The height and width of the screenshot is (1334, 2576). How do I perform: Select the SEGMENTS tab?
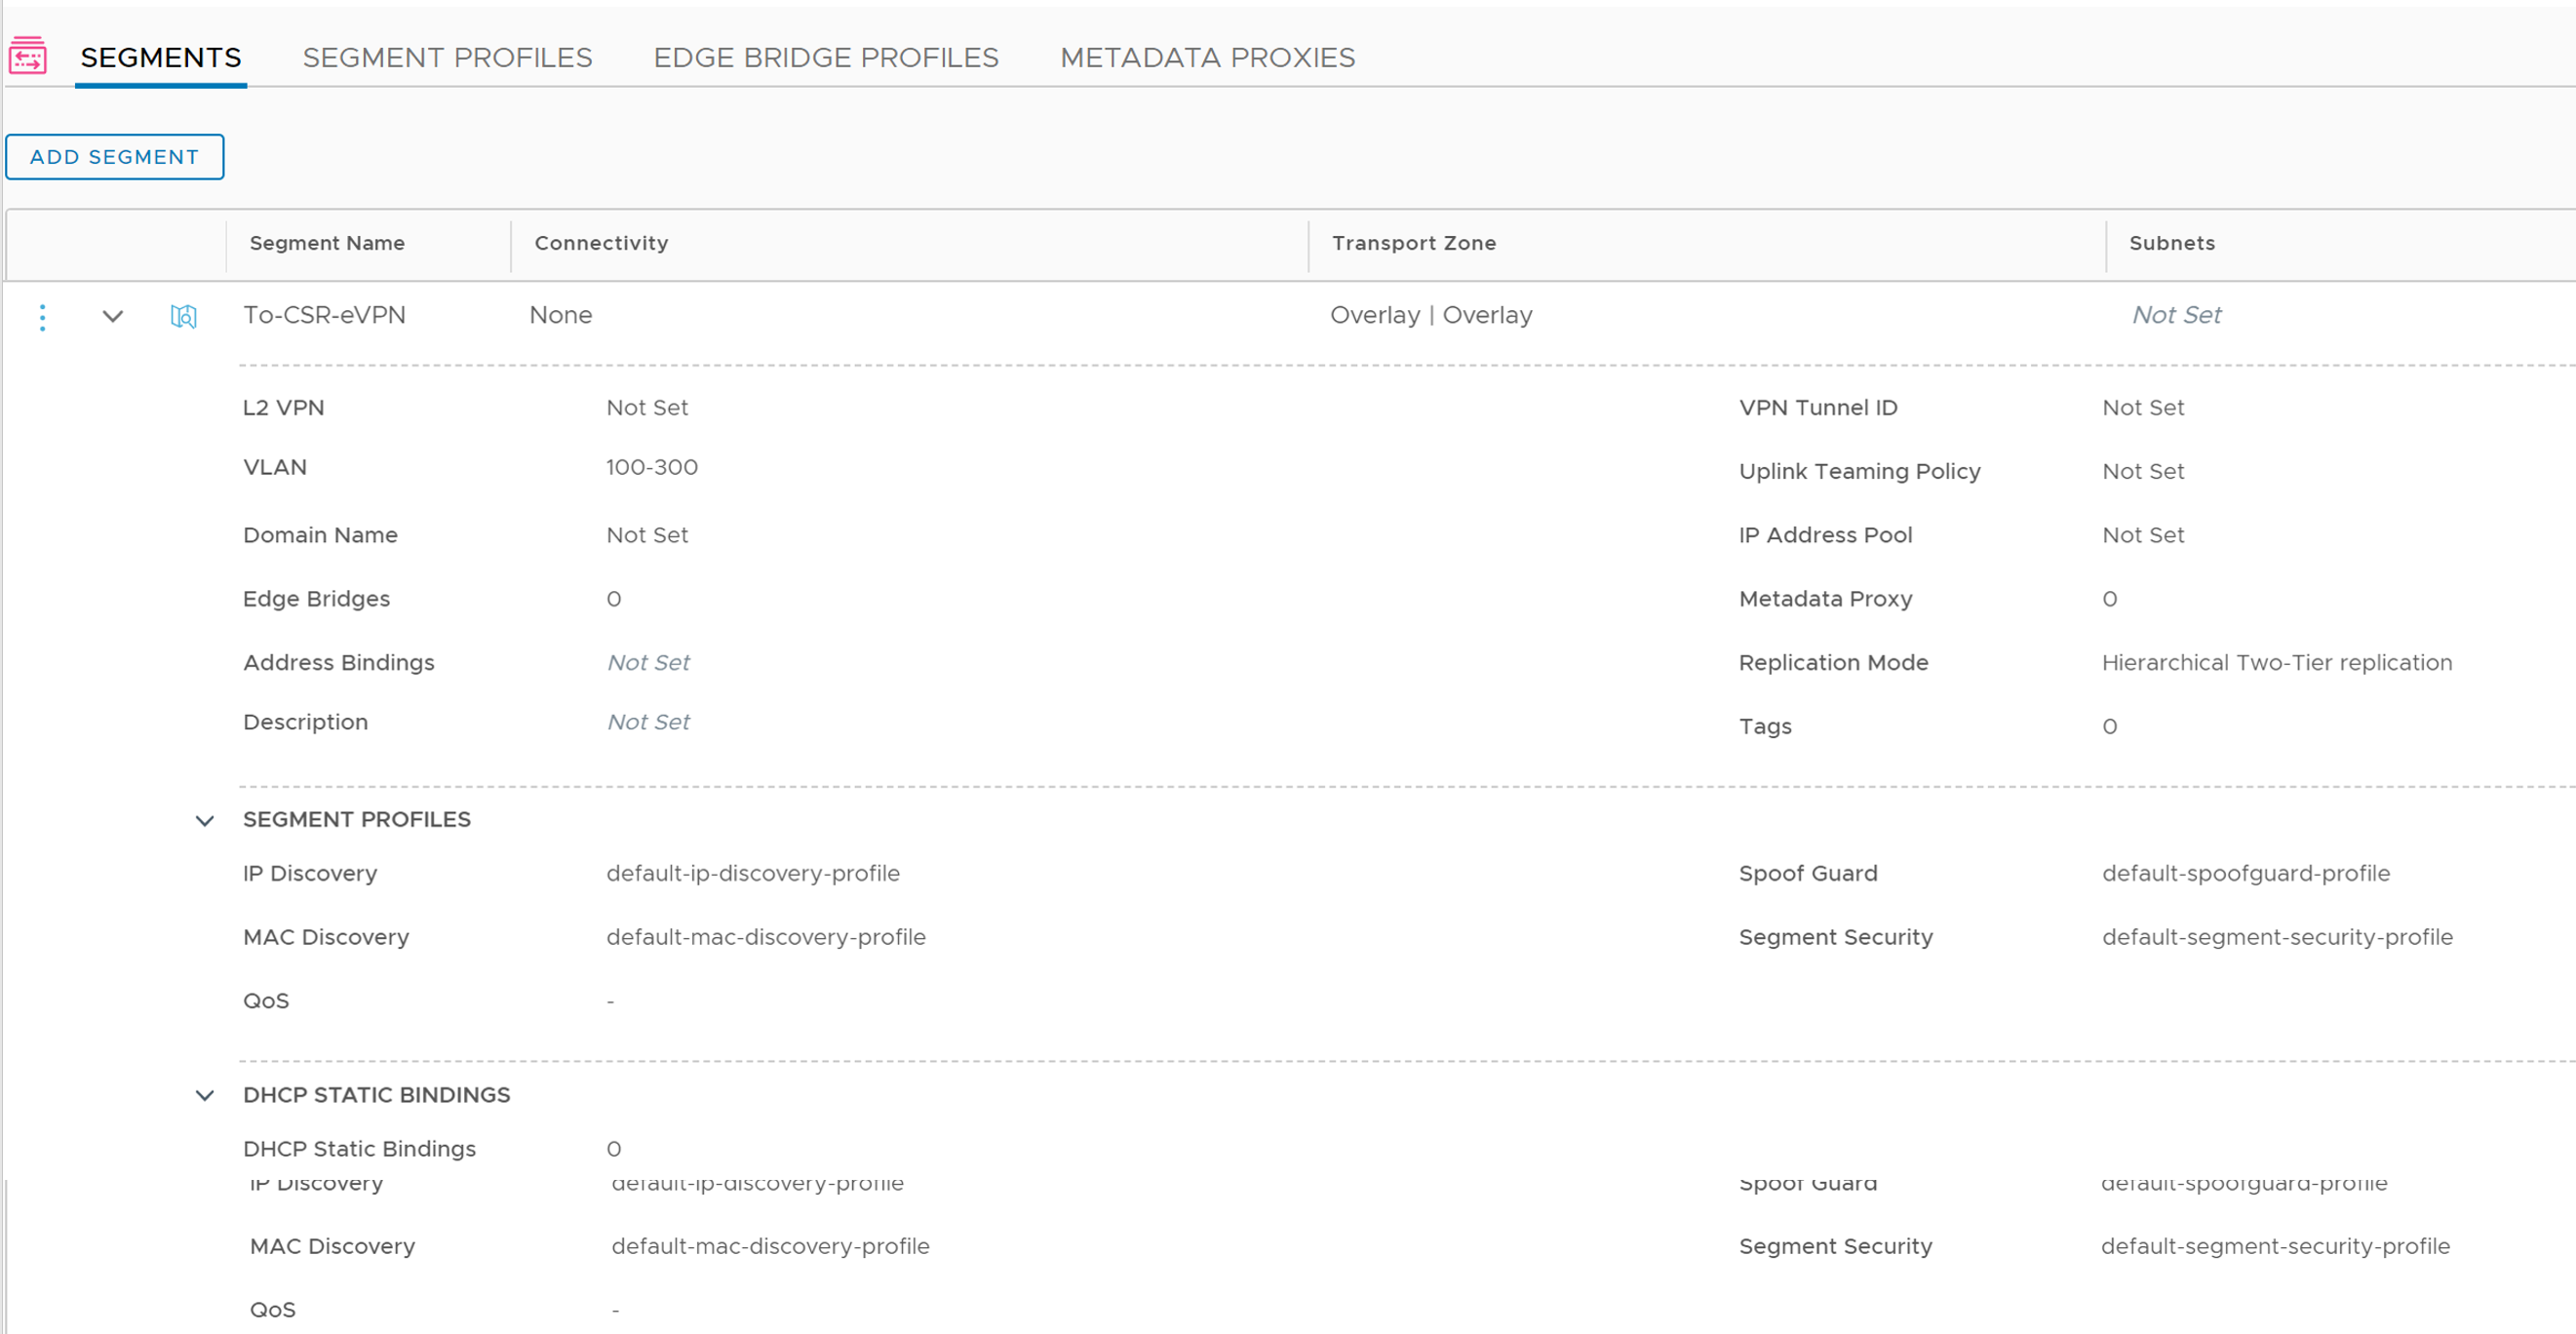tap(161, 58)
